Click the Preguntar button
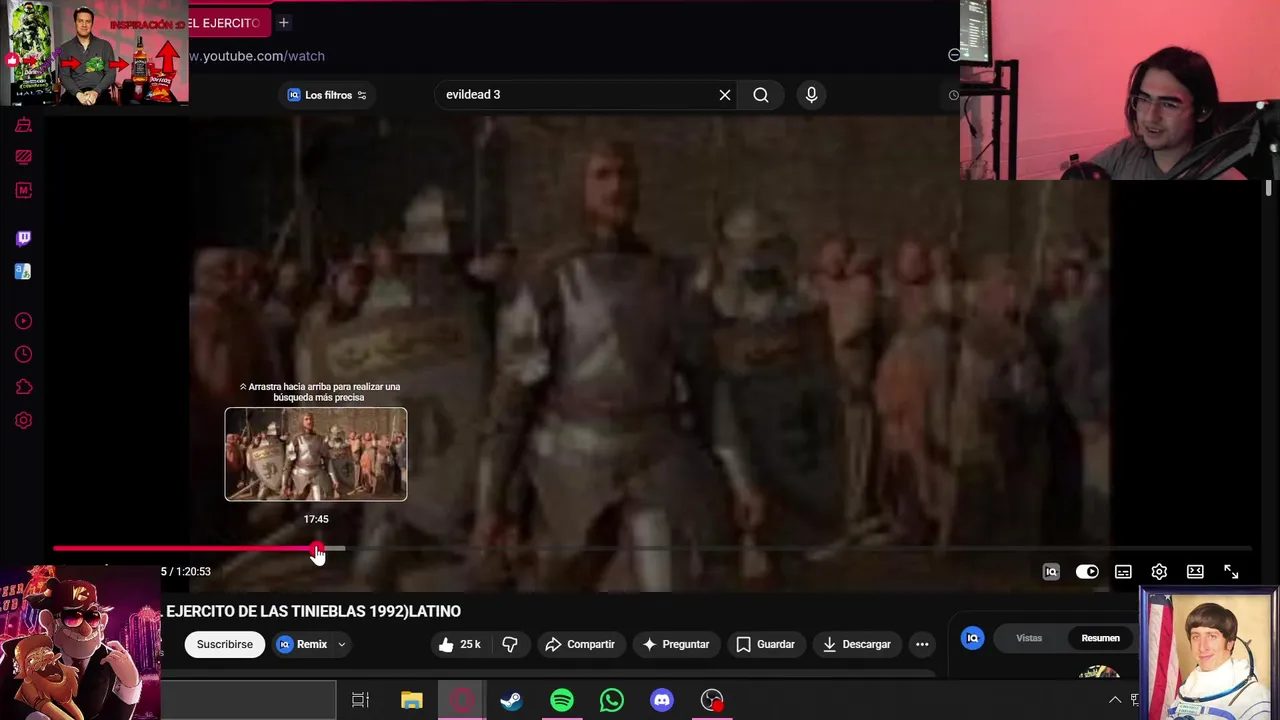The height and width of the screenshot is (720, 1280). click(x=676, y=645)
